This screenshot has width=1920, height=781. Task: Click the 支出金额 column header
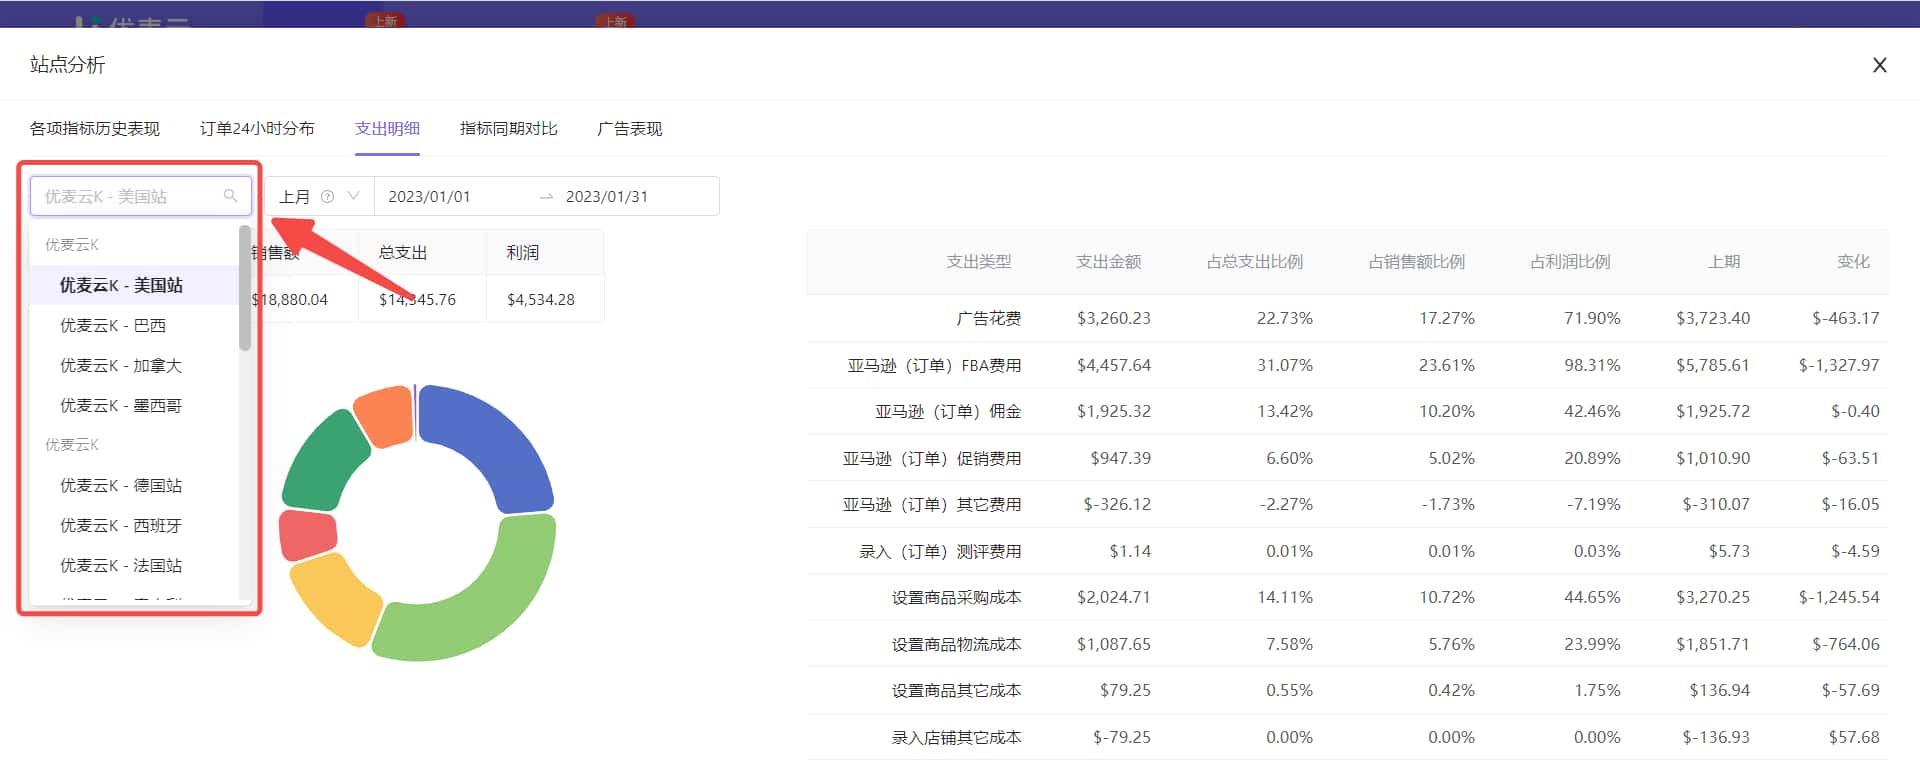tap(1108, 262)
